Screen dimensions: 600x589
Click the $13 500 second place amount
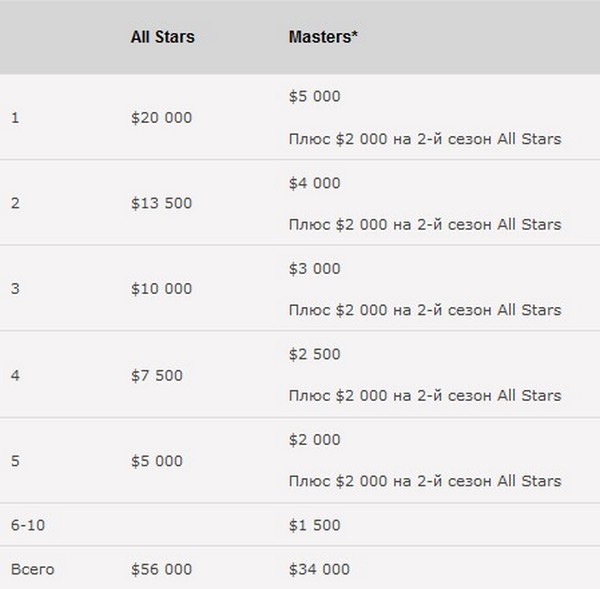point(161,203)
